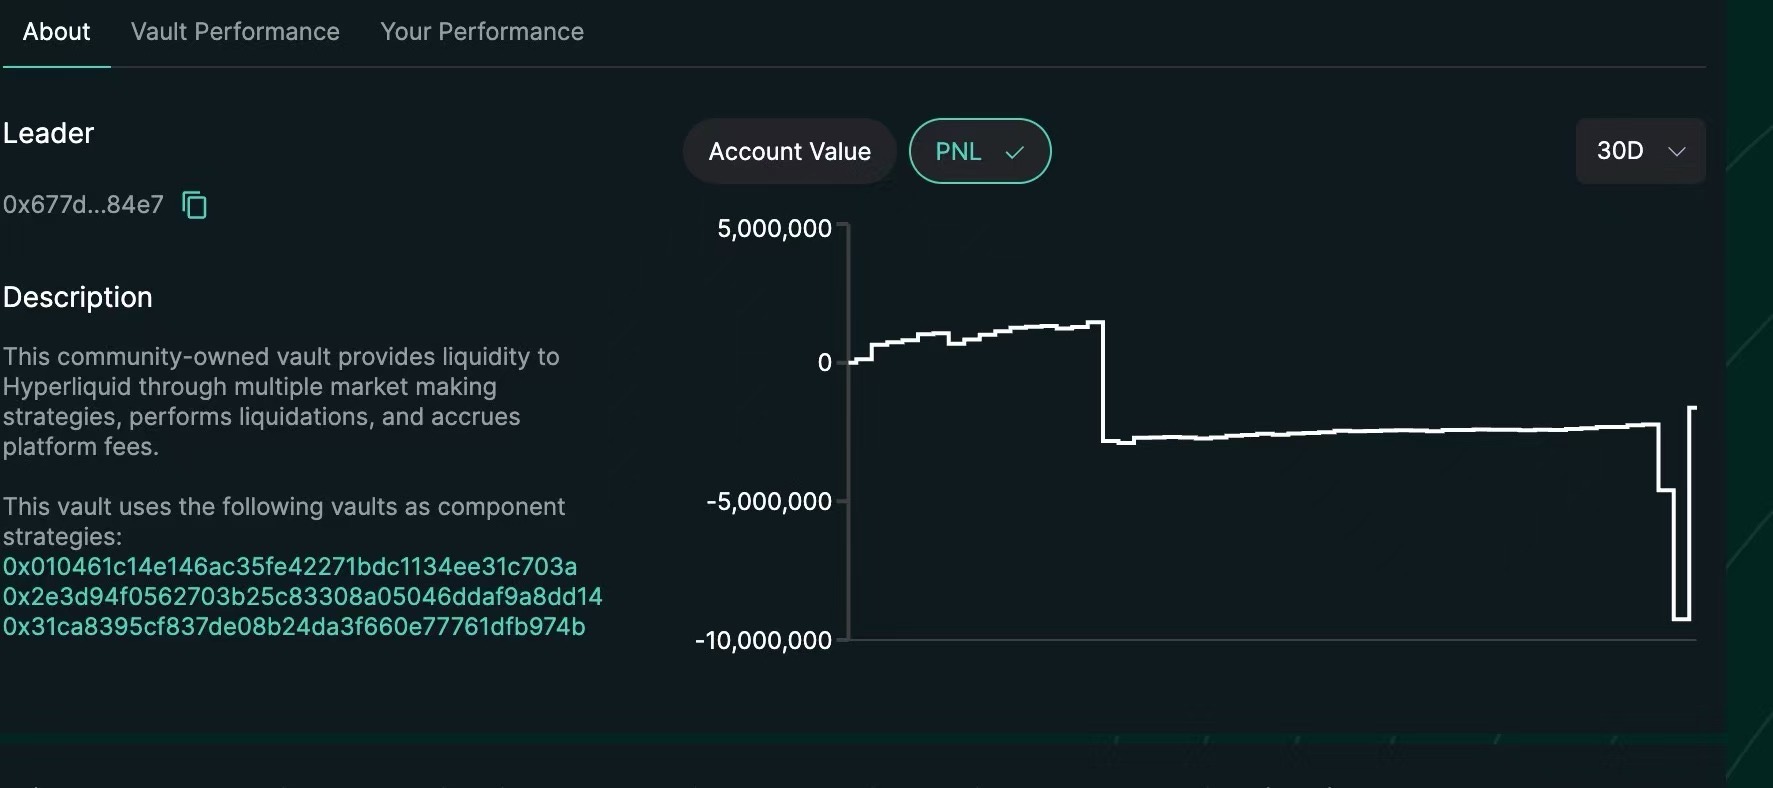Go to the Your Performance tab

pos(481,32)
